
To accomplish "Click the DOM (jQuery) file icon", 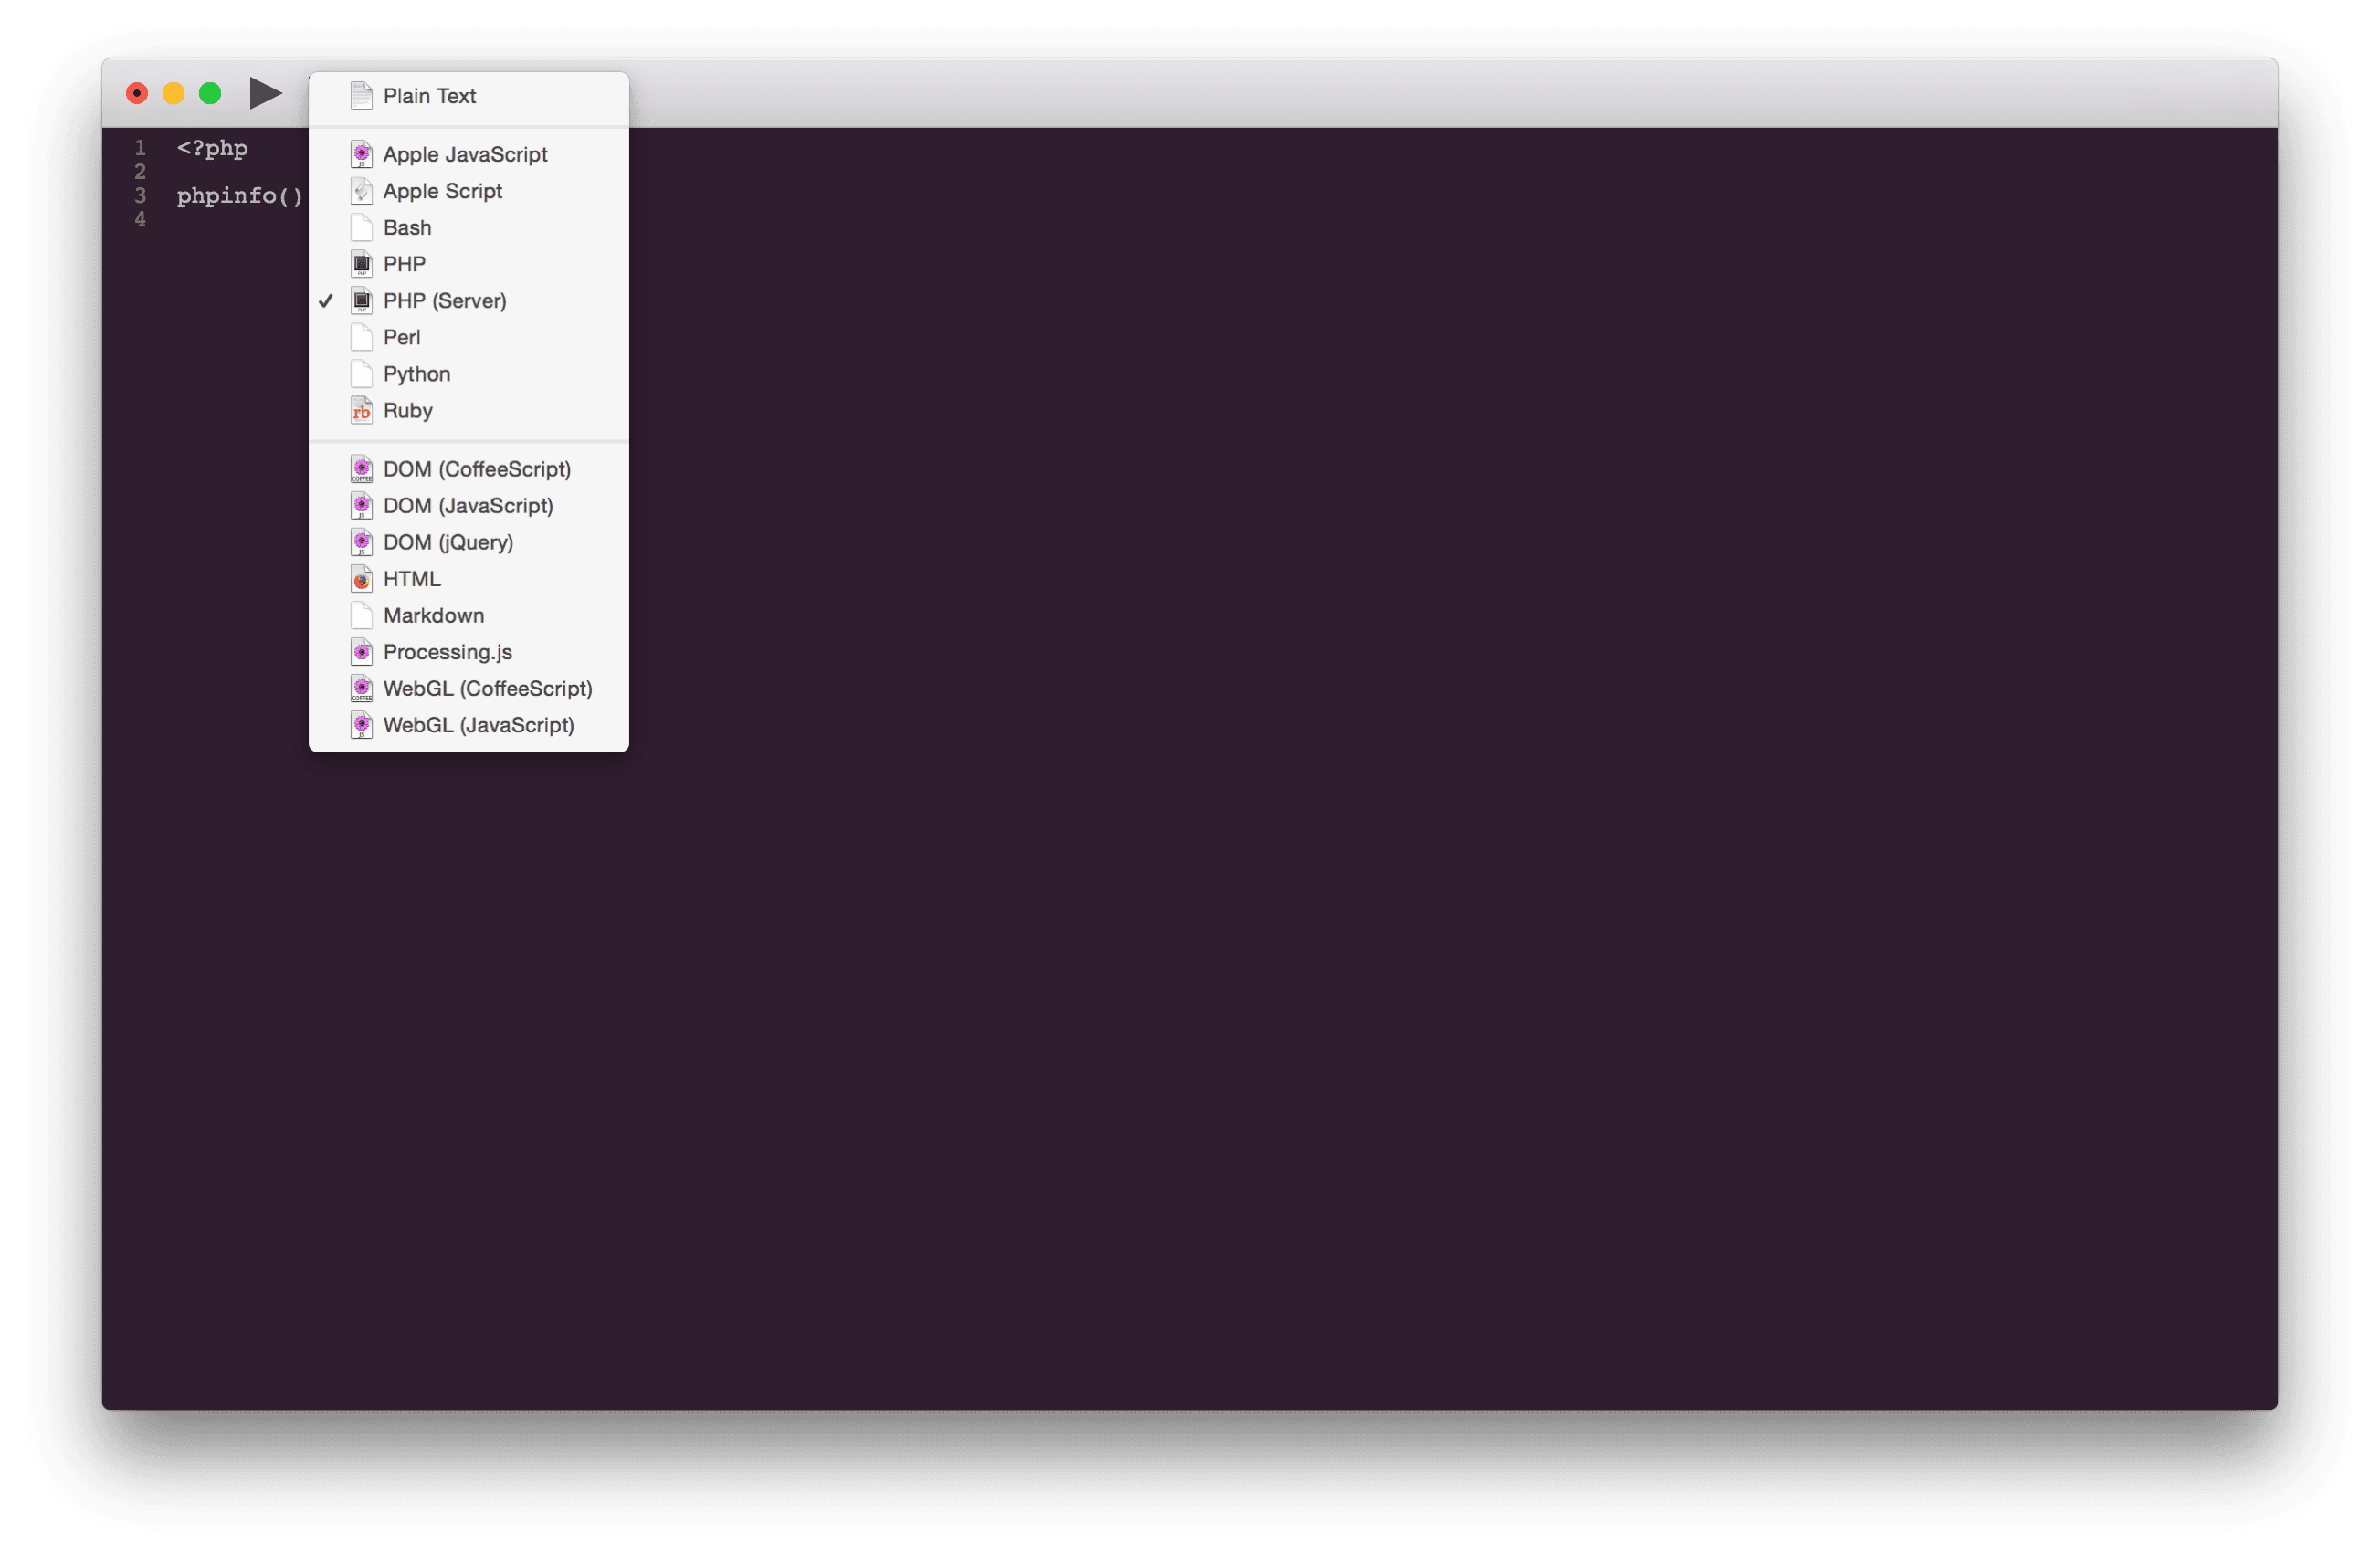I will click(x=362, y=542).
